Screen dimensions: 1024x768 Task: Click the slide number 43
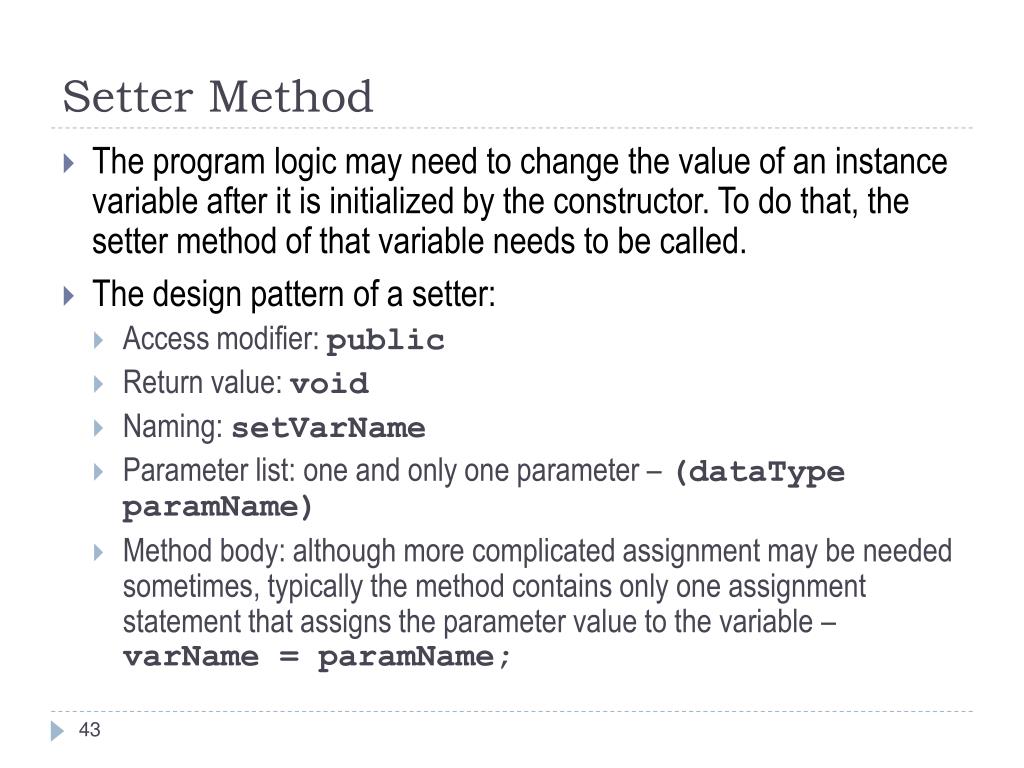(x=89, y=729)
